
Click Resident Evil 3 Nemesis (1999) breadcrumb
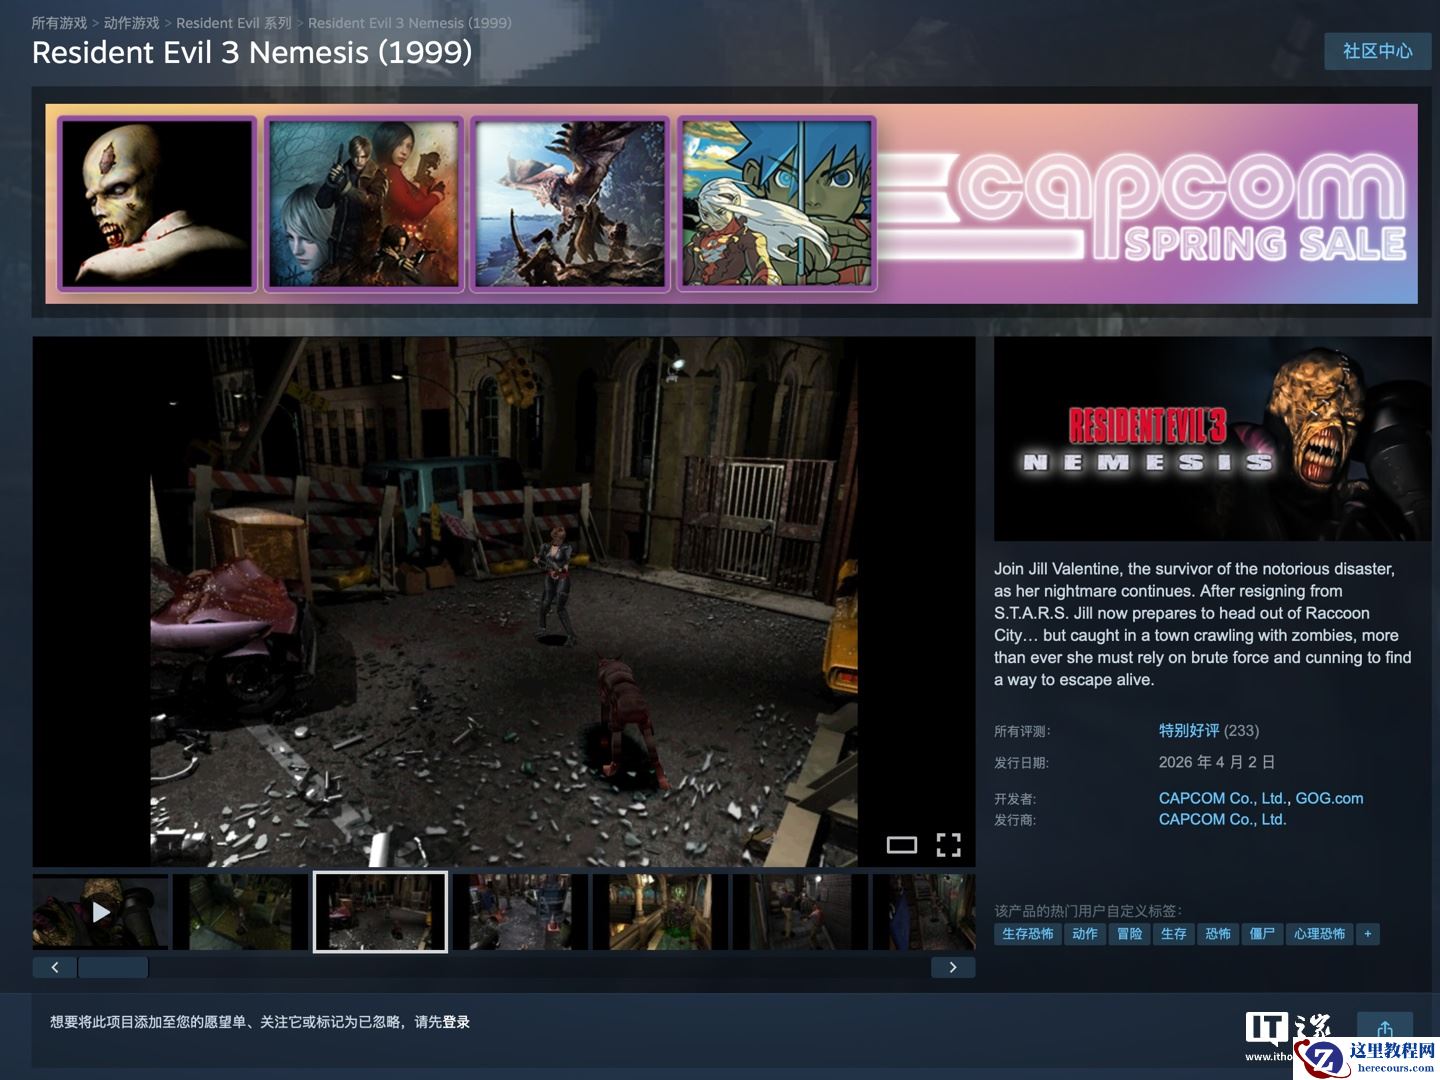pos(410,22)
